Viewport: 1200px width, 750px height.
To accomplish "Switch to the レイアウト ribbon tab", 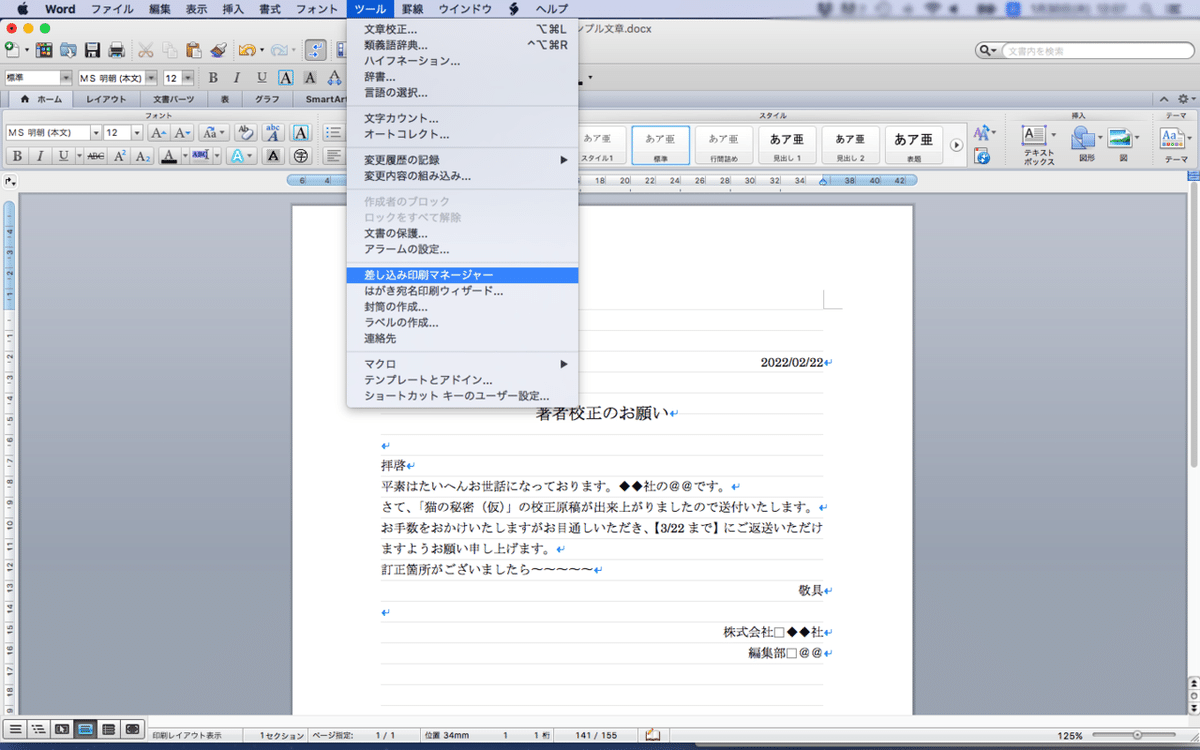I will (x=106, y=99).
